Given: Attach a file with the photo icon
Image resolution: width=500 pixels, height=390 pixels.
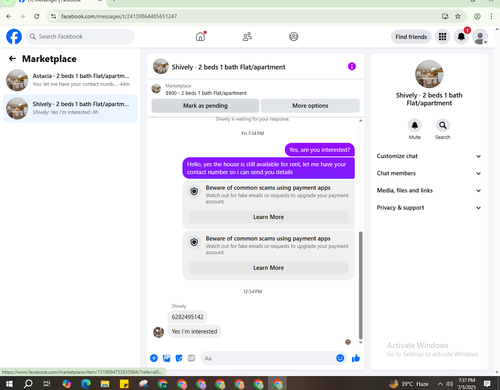Looking at the screenshot, I should point(166,358).
